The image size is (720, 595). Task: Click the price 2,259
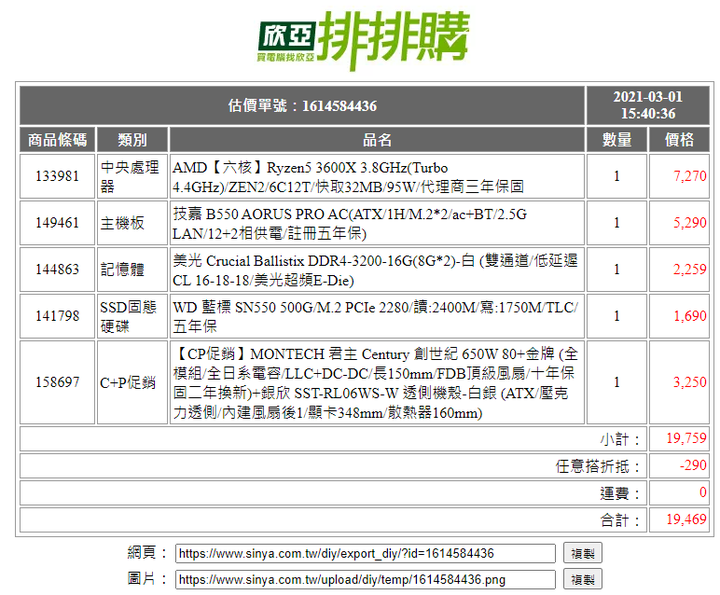click(x=689, y=269)
